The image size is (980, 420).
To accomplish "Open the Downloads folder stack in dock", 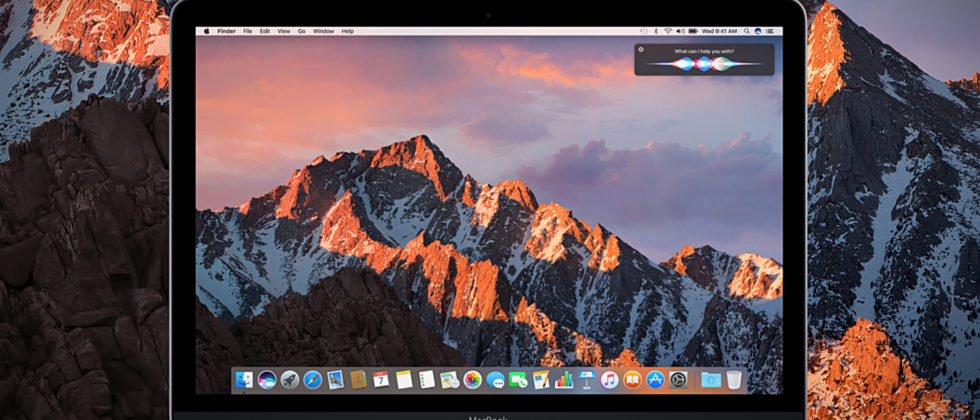I will pos(711,379).
